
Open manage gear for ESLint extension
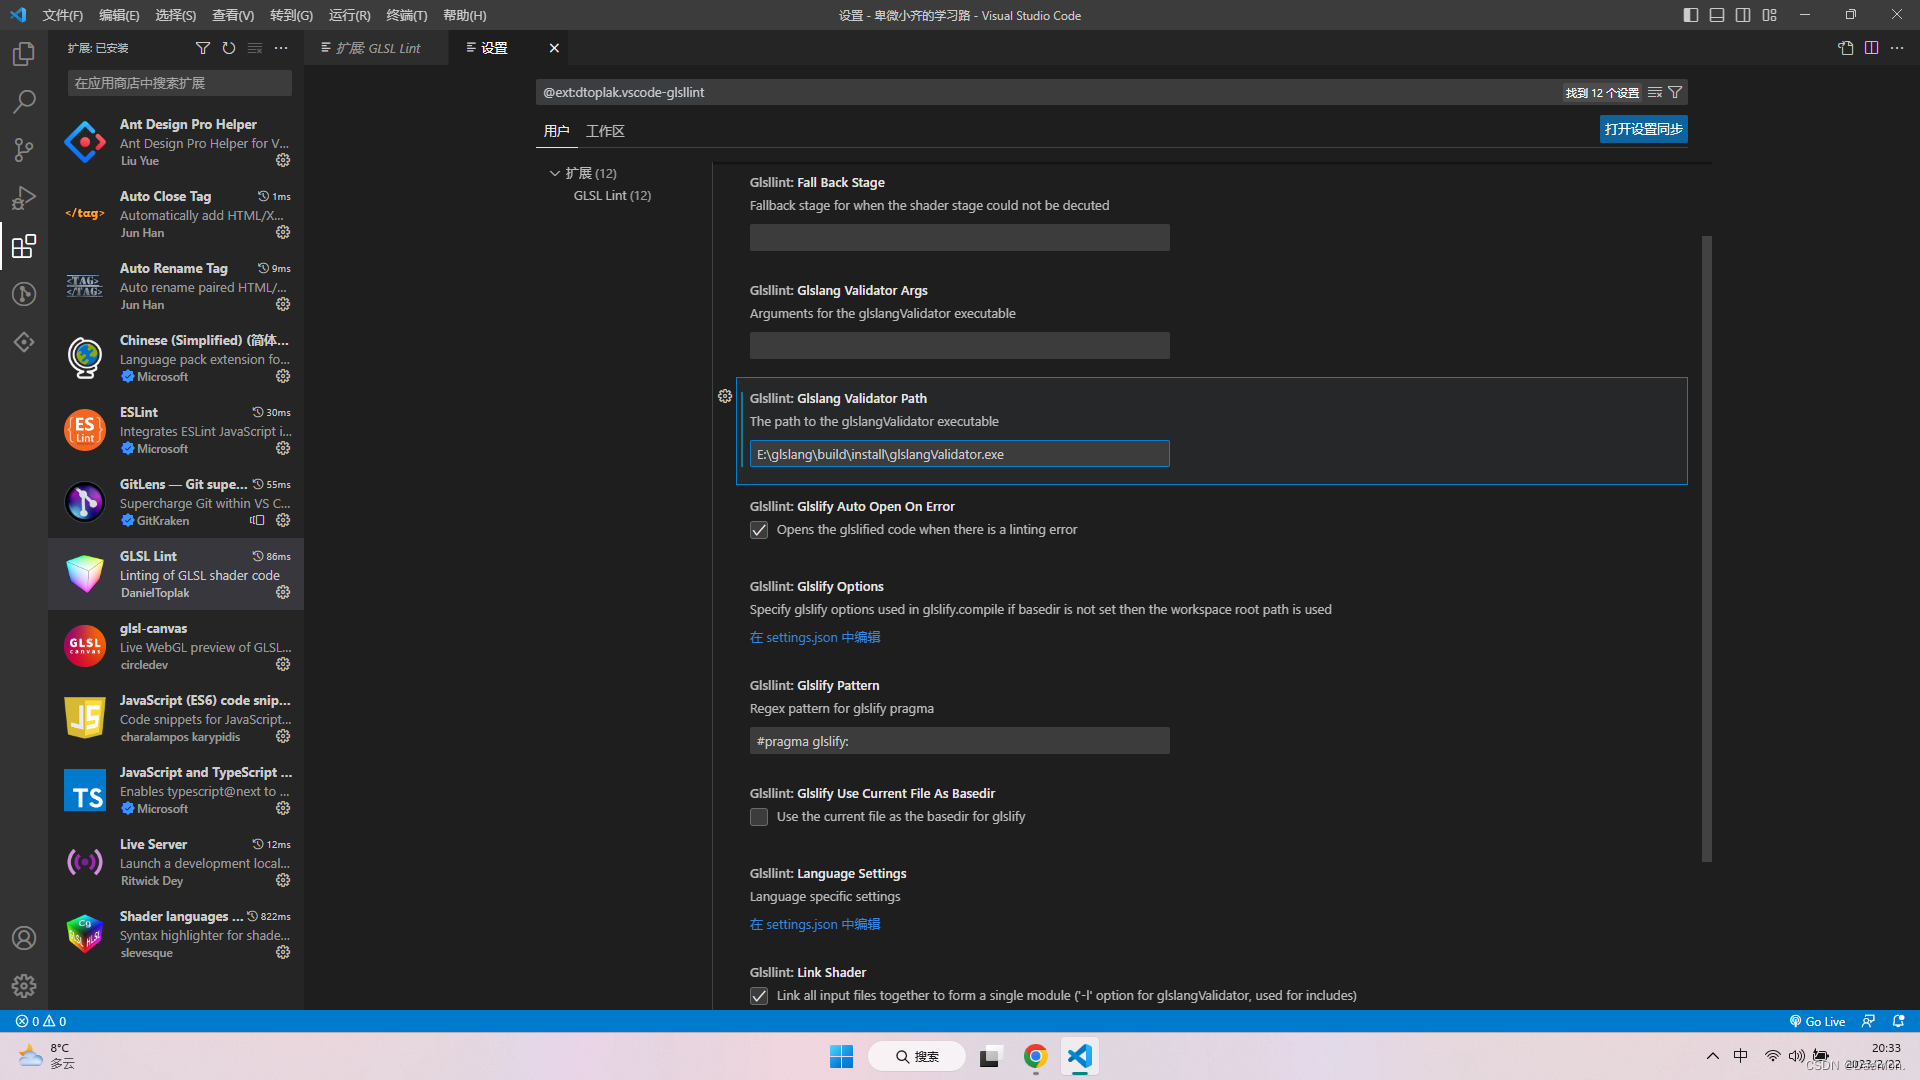(283, 448)
